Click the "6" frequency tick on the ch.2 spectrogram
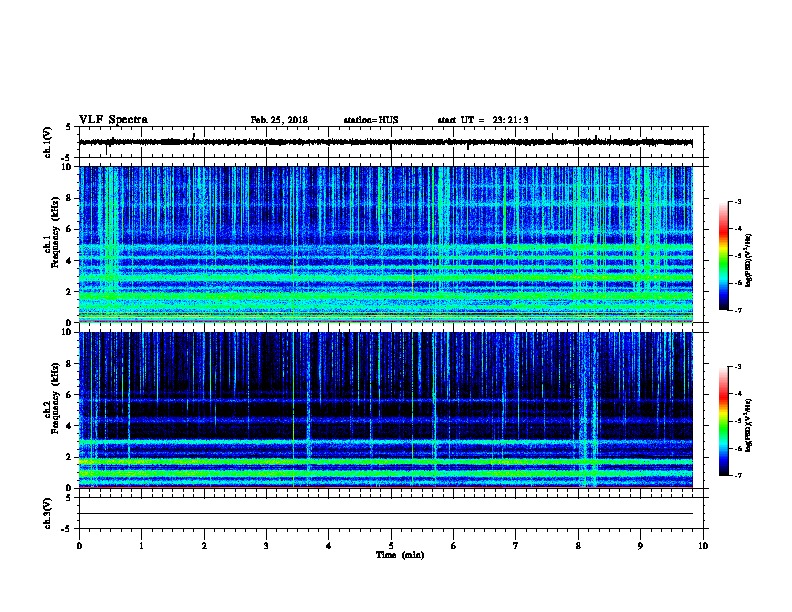The width and height of the screenshot is (792, 612). pyautogui.click(x=69, y=395)
